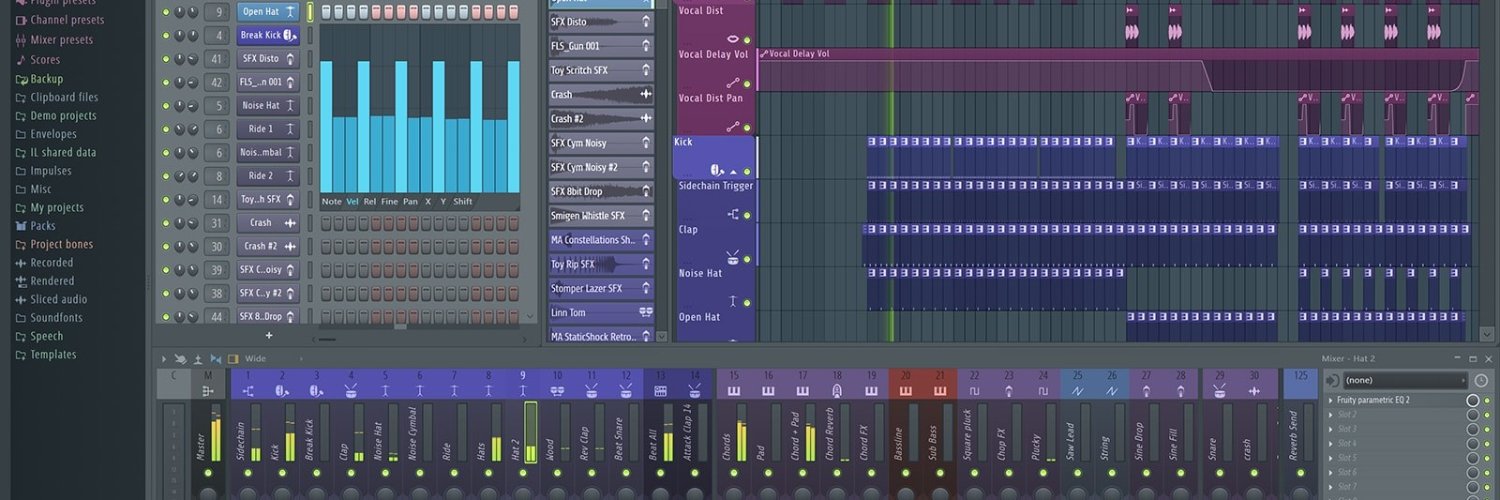Click the Saw Lead sawtooth icon

1077,390
